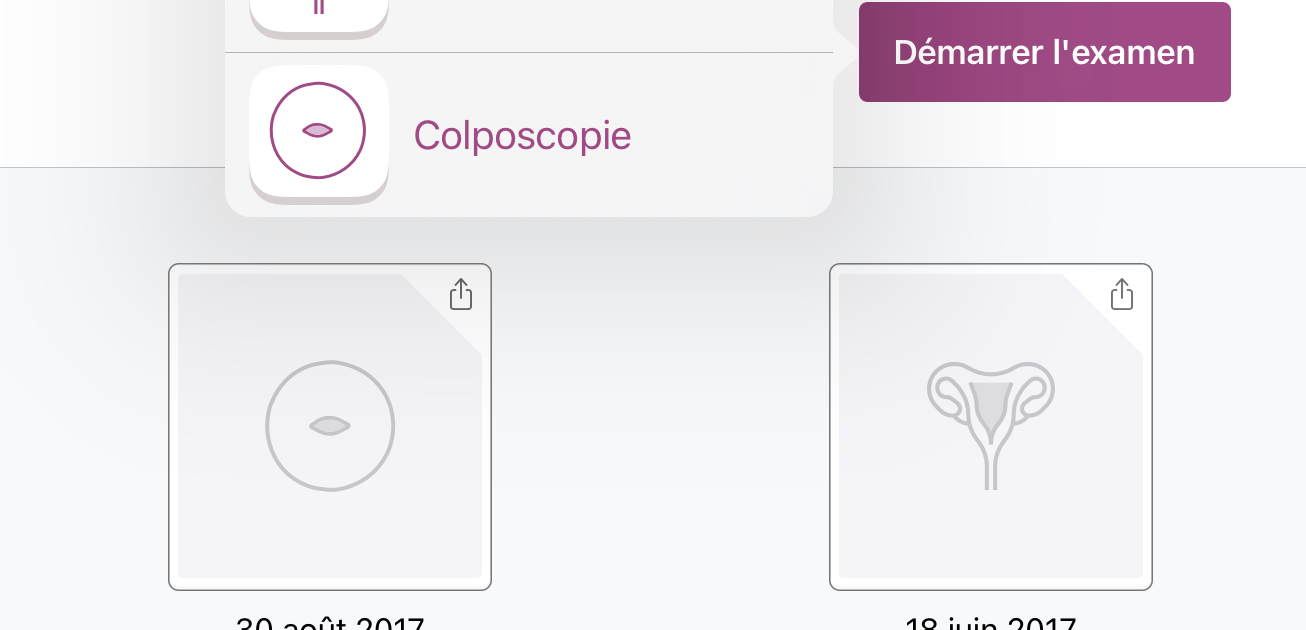Viewport: 1306px width, 630px height.
Task: Pick the Colposcopie row's empty right side
Action: tap(730, 135)
